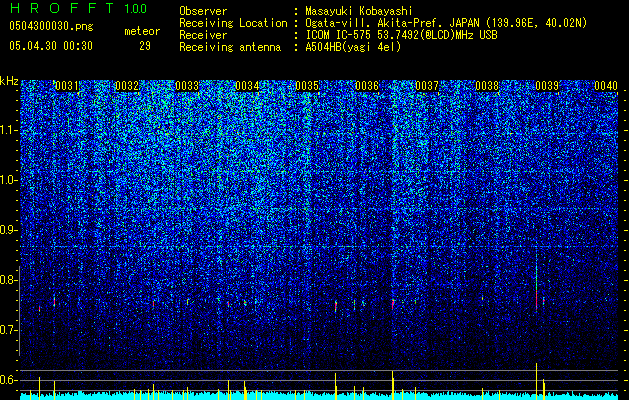Click the 0032 time marker
Image resolution: width=629 pixels, height=400 pixels.
(127, 86)
